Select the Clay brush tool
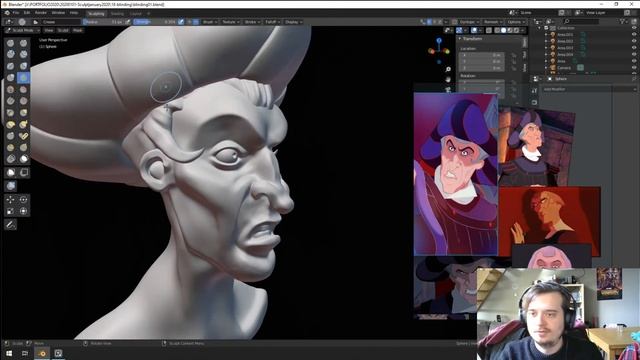The image size is (640, 360). [11, 54]
